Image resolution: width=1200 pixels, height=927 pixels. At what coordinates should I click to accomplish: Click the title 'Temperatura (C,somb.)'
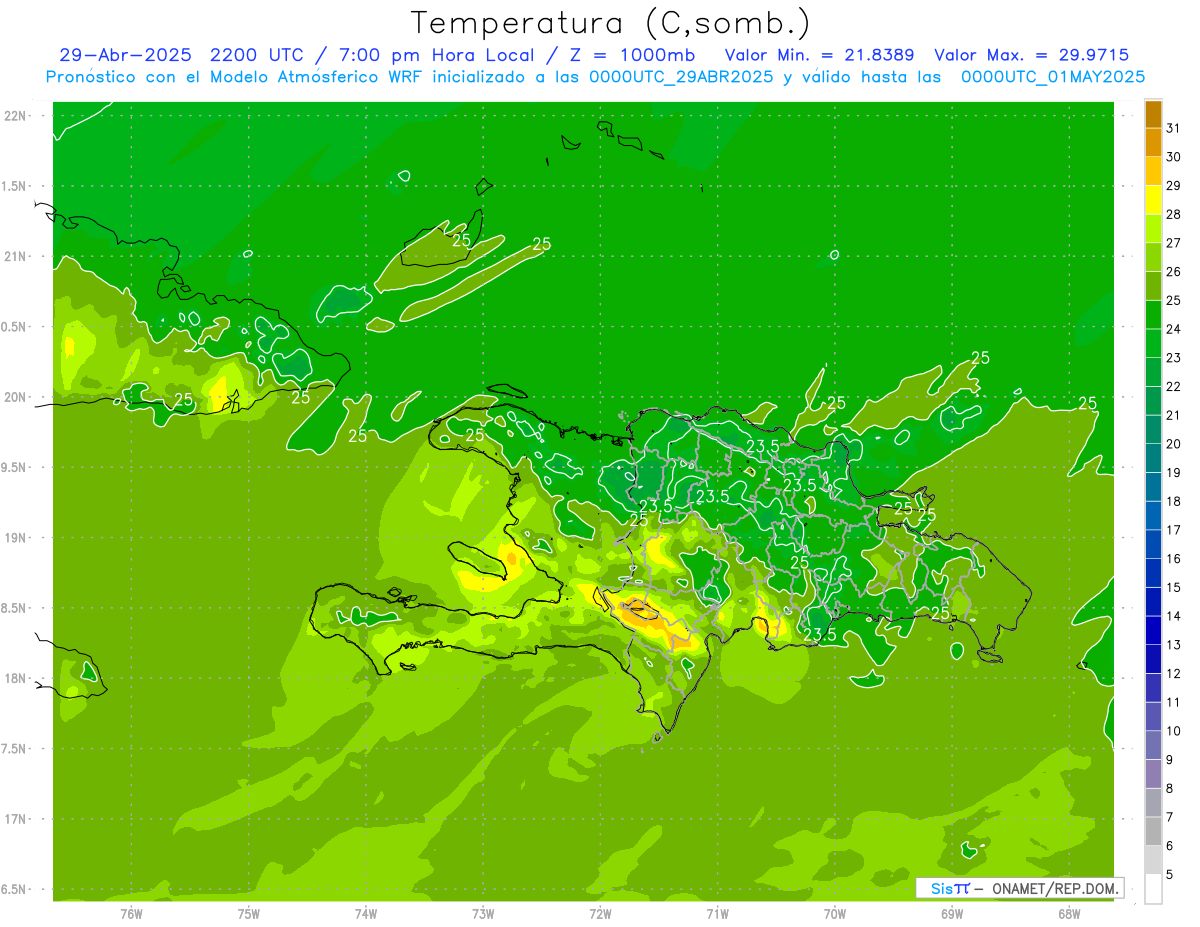pyautogui.click(x=610, y=23)
